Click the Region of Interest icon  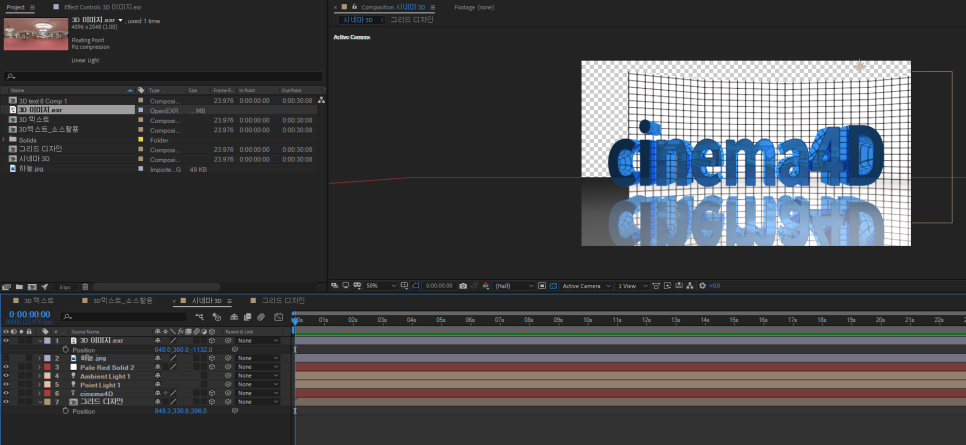pyautogui.click(x=542, y=286)
